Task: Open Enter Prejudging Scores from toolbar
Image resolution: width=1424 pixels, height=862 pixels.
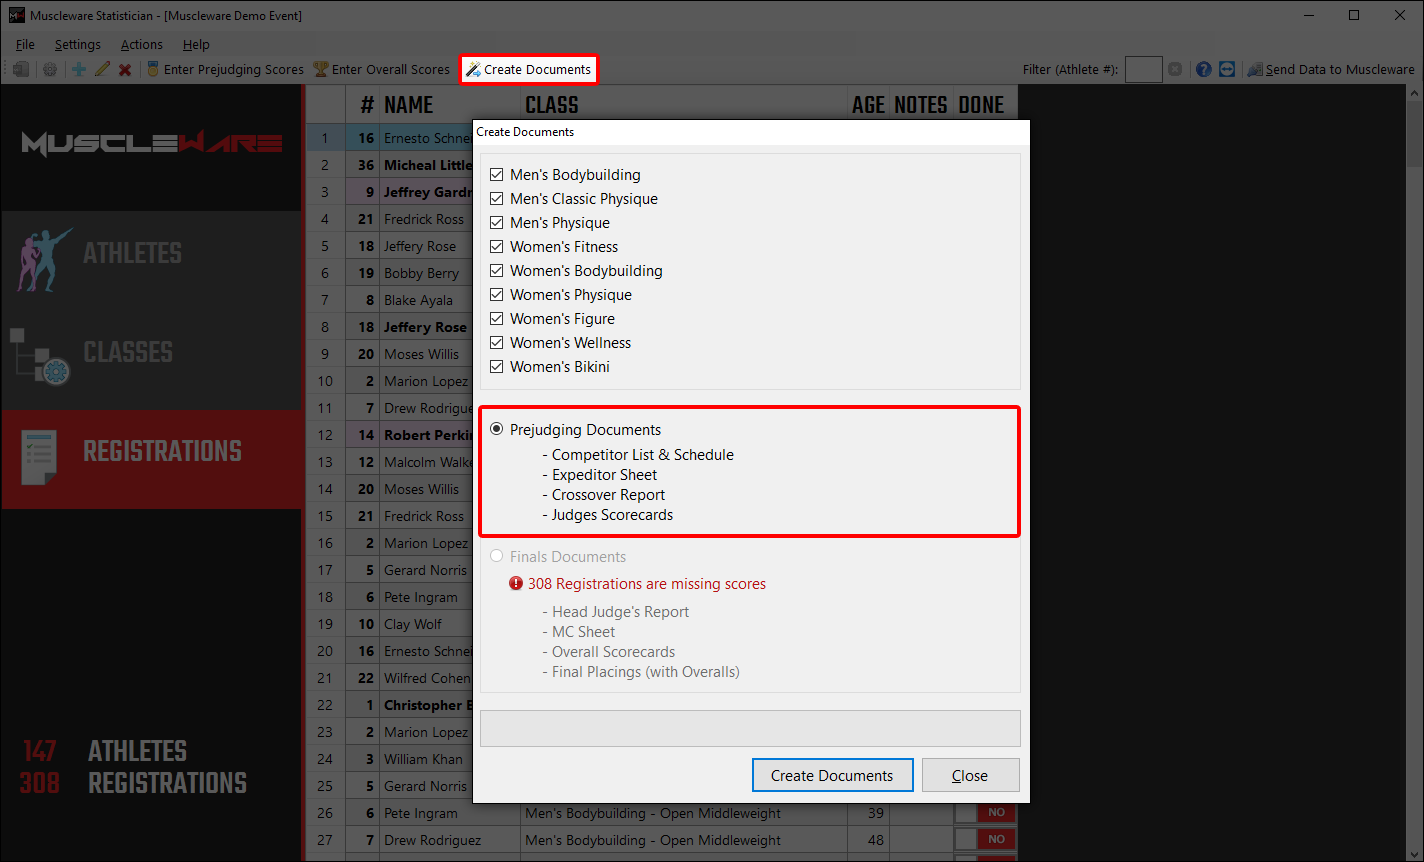Action: tap(225, 69)
